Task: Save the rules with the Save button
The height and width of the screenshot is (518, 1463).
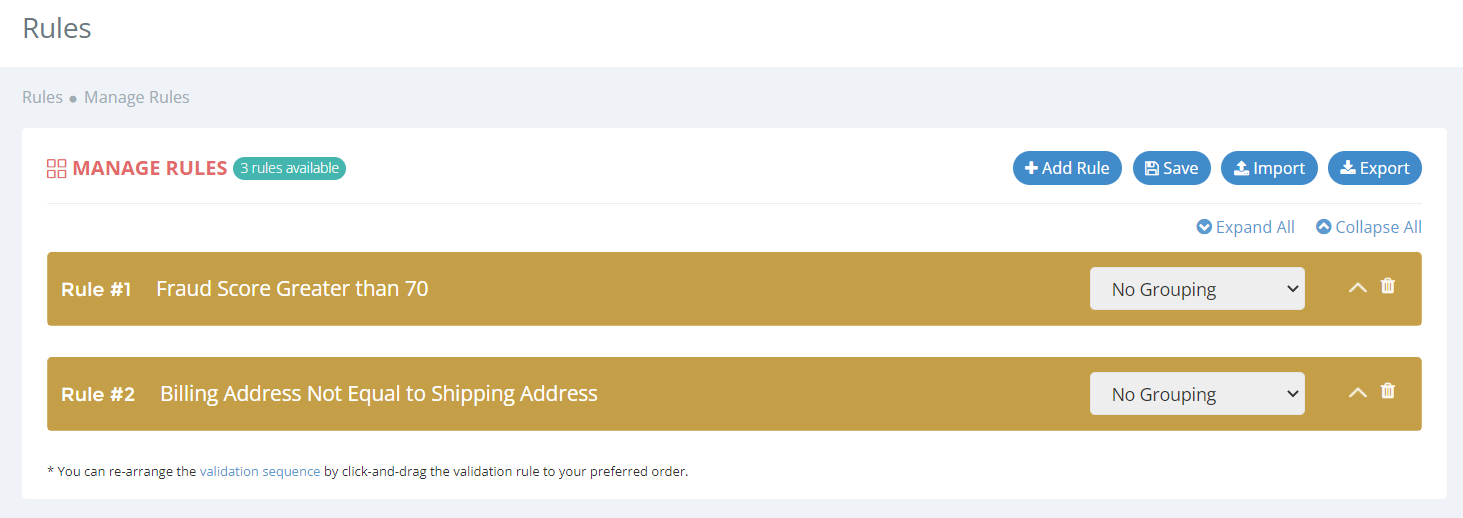Action: (x=1171, y=168)
